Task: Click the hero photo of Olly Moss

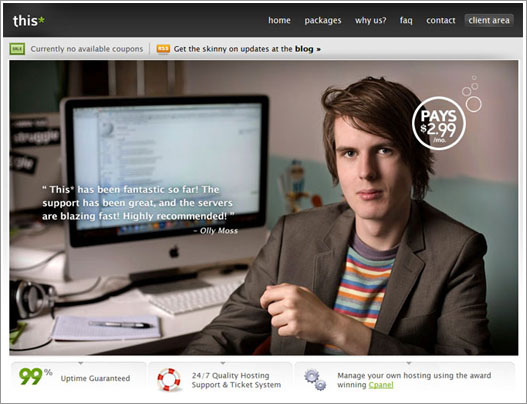Action: tap(264, 208)
